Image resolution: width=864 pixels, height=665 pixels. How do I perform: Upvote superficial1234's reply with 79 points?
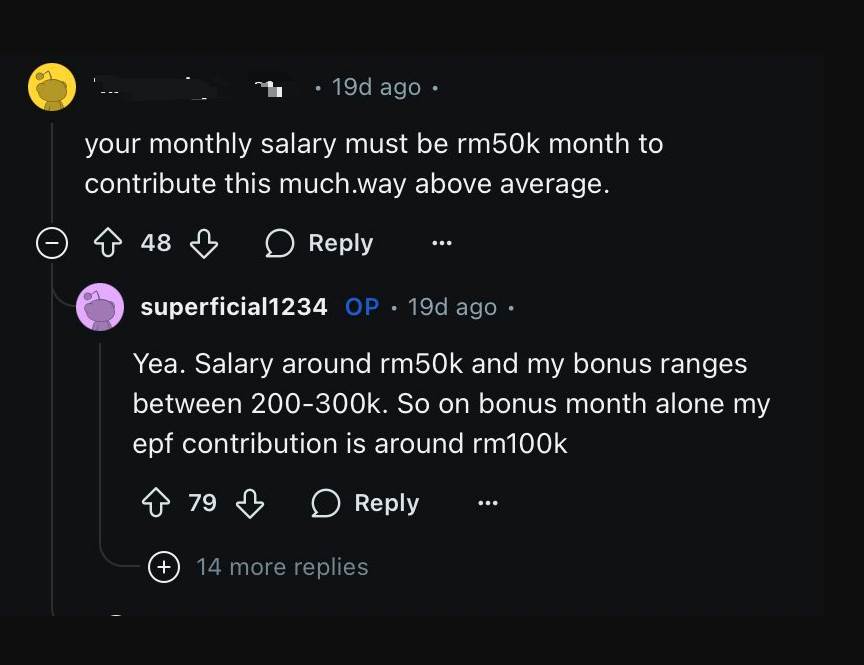click(x=156, y=503)
